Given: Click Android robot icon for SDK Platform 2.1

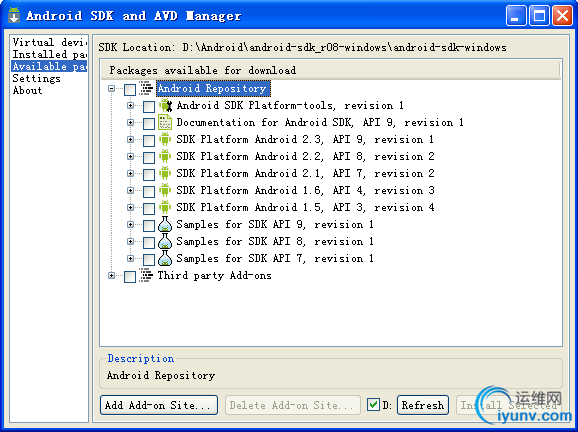Looking at the screenshot, I should click(165, 173).
